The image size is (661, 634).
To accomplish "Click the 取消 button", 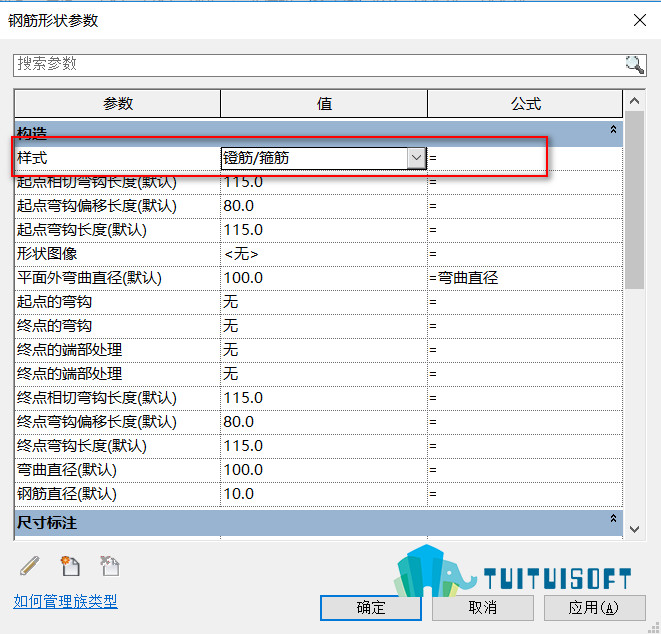I will pyautogui.click(x=483, y=607).
